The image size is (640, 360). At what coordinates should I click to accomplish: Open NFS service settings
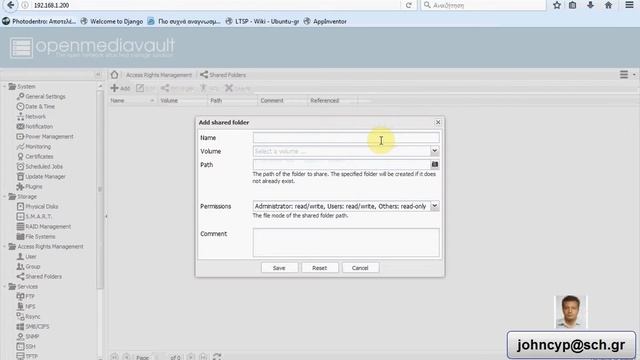pos(26,307)
